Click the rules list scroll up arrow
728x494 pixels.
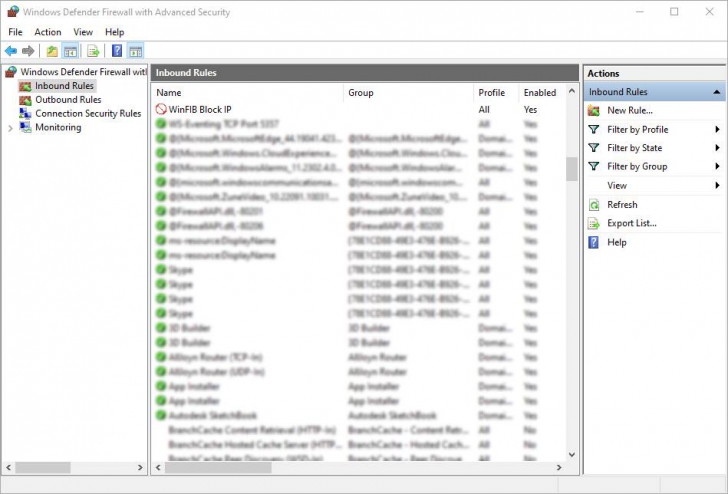coord(572,91)
